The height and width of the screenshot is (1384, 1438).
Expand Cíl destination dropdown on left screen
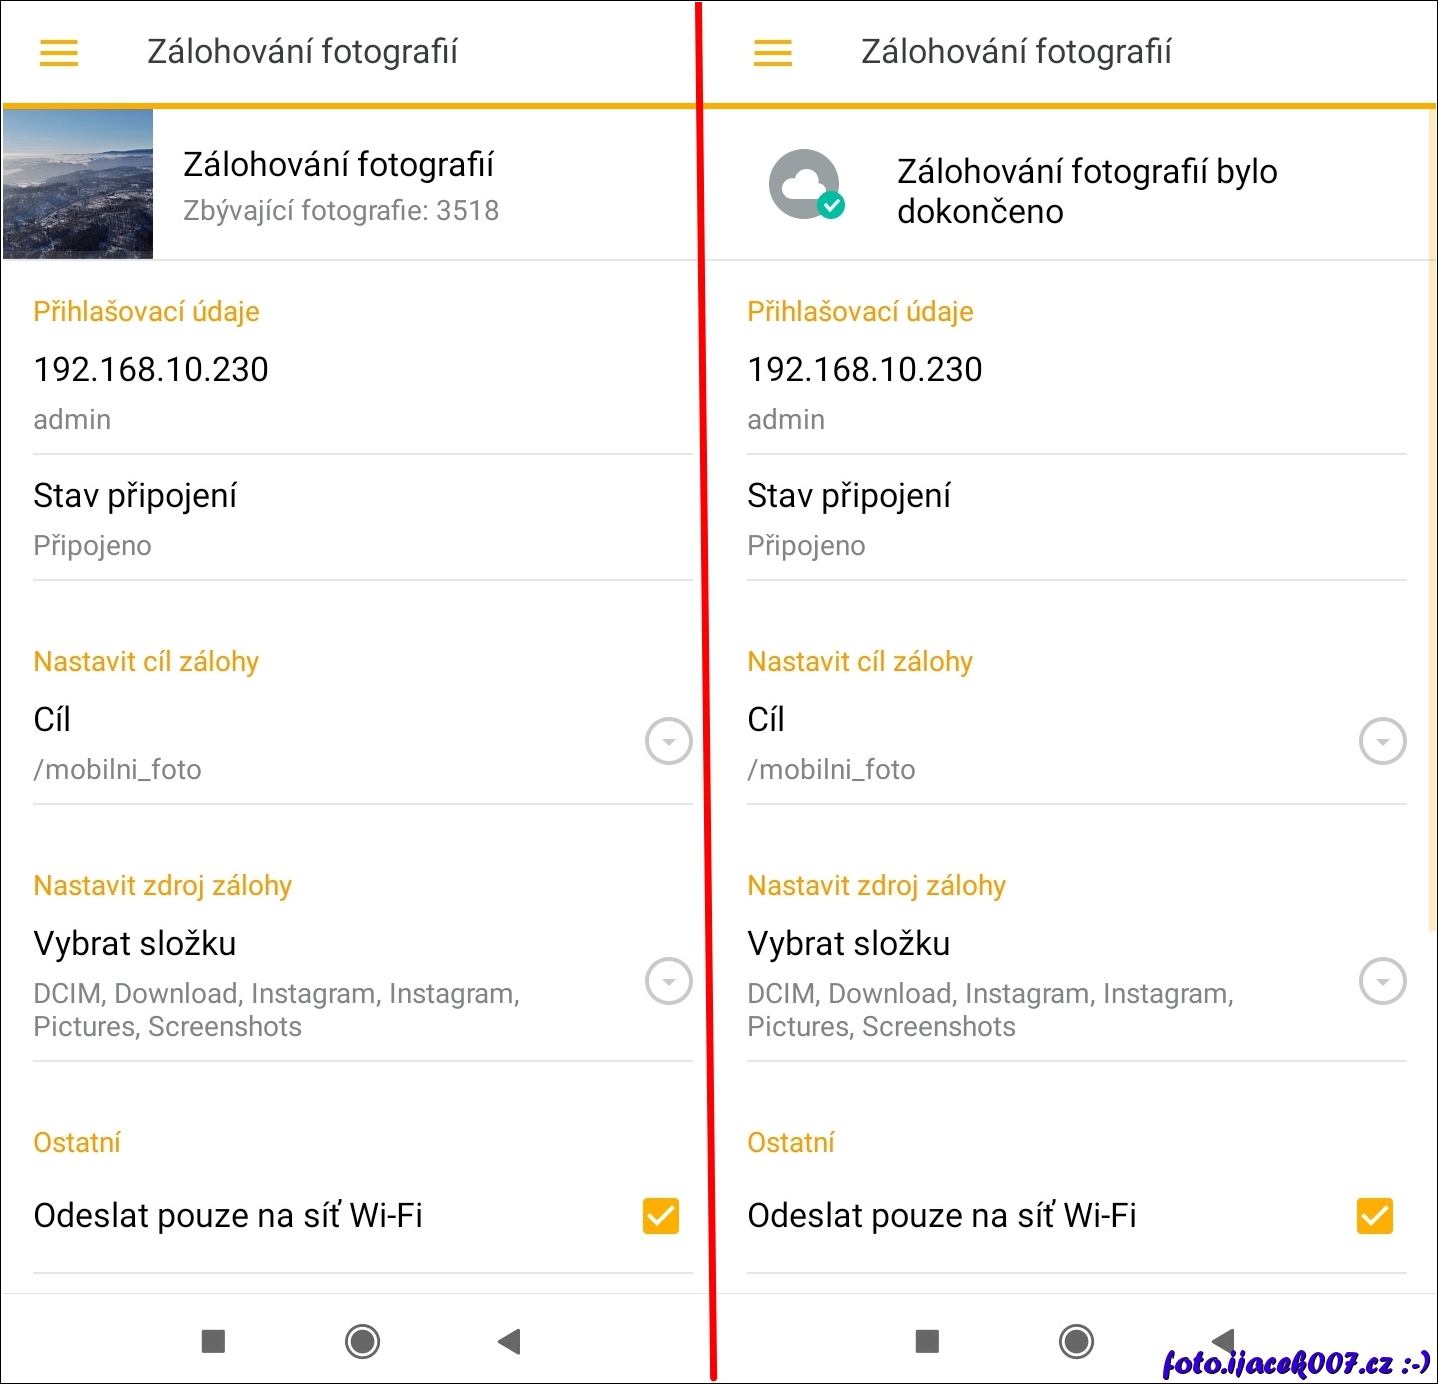[668, 742]
